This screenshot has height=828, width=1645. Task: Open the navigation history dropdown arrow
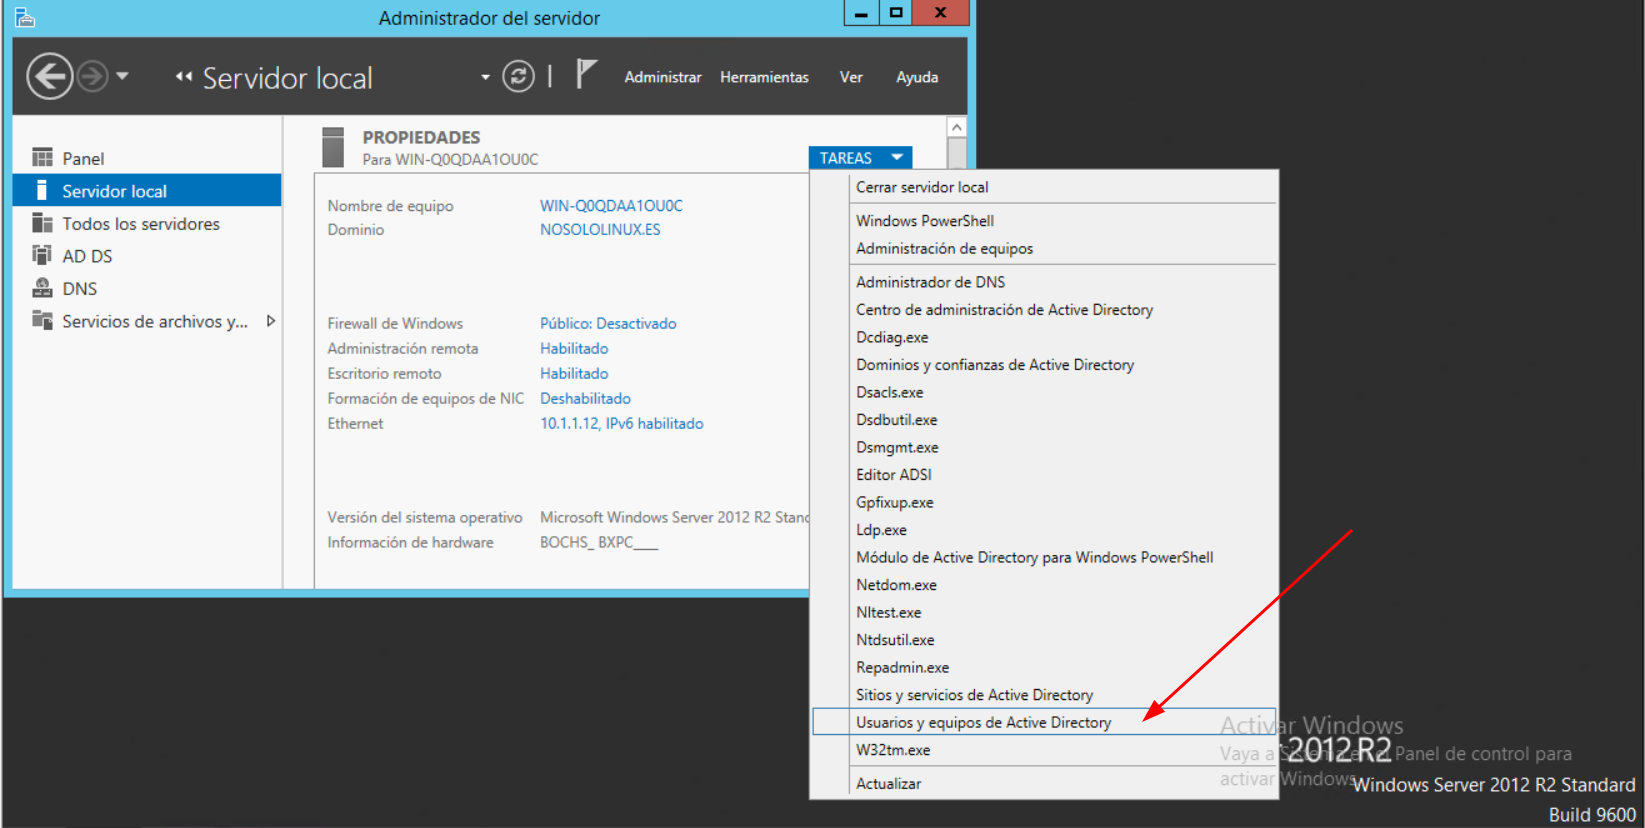[x=123, y=76]
